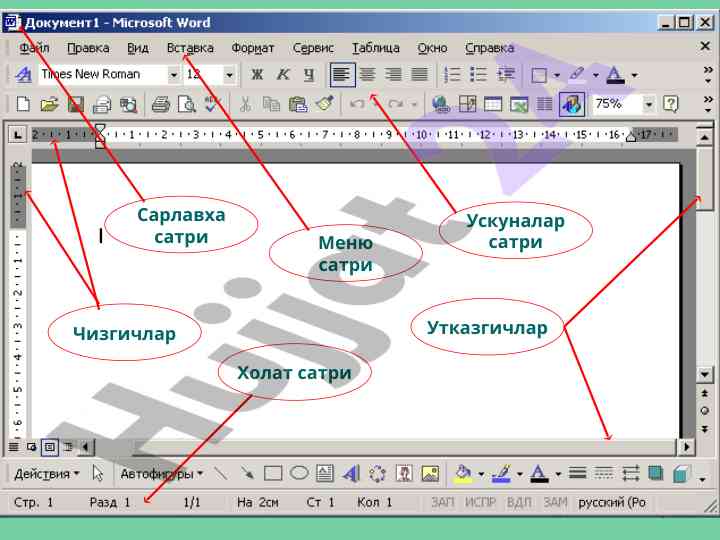
Task: Open the Вставка menu
Action: [190, 48]
